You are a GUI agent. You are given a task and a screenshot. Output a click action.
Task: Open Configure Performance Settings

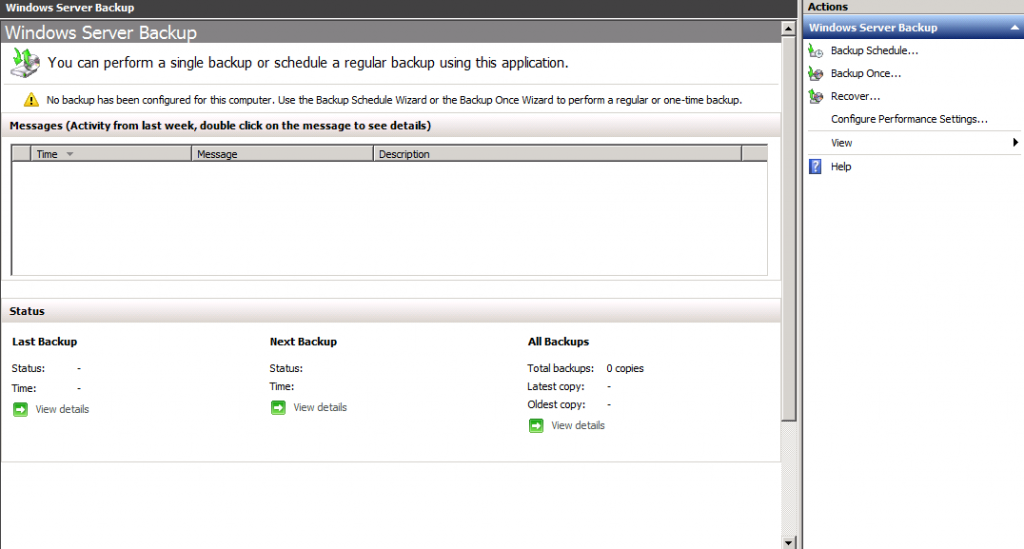point(909,119)
